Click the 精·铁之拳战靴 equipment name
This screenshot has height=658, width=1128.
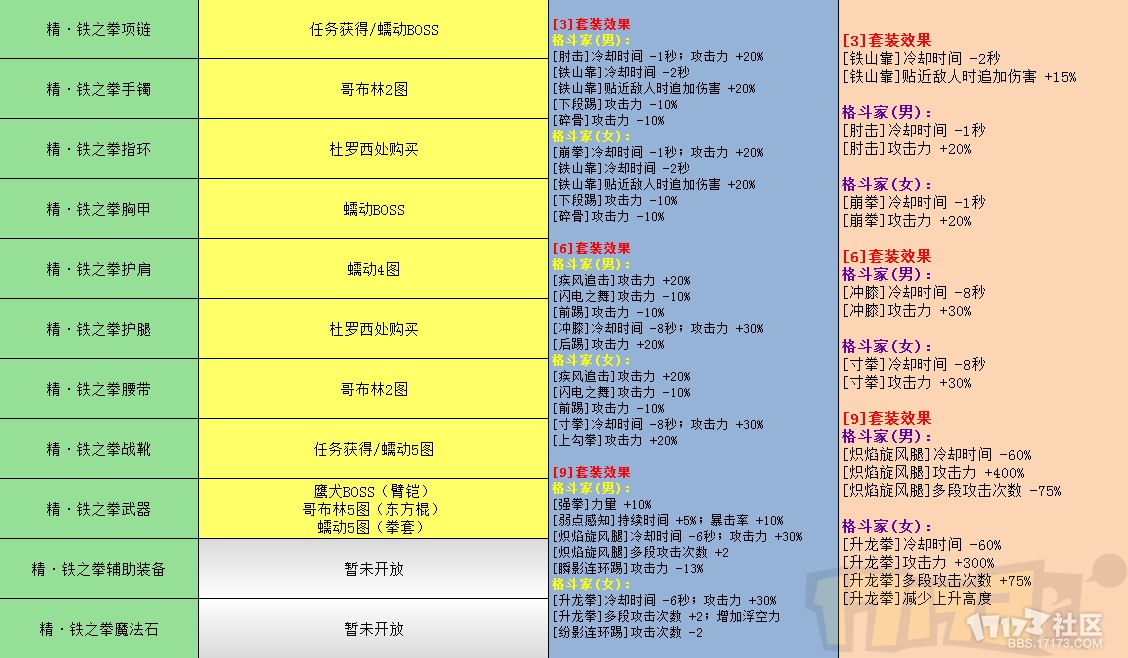click(98, 449)
